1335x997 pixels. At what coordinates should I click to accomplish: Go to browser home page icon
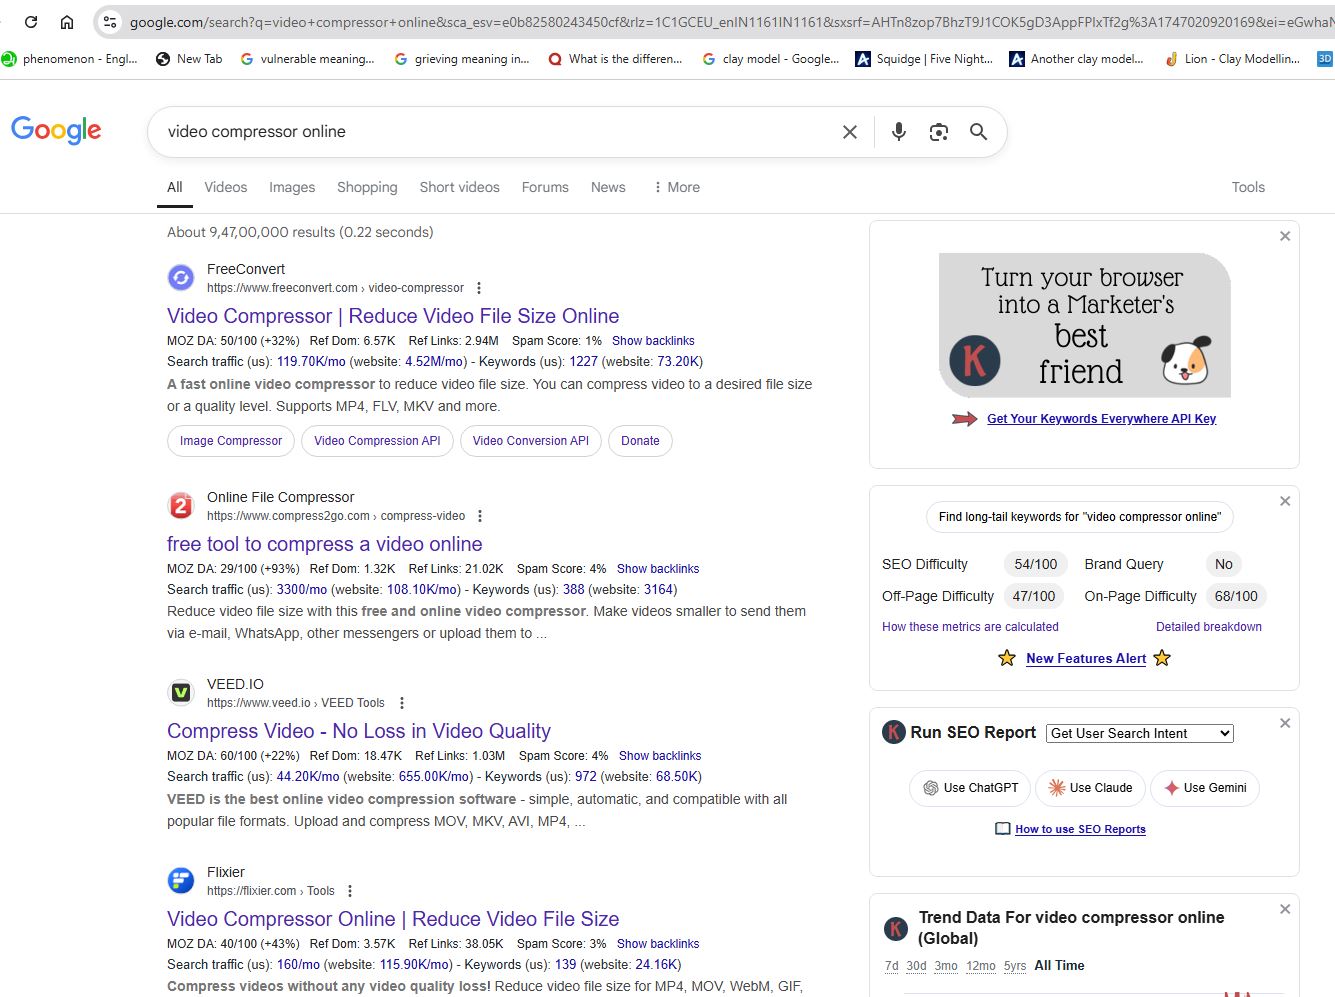[67, 21]
